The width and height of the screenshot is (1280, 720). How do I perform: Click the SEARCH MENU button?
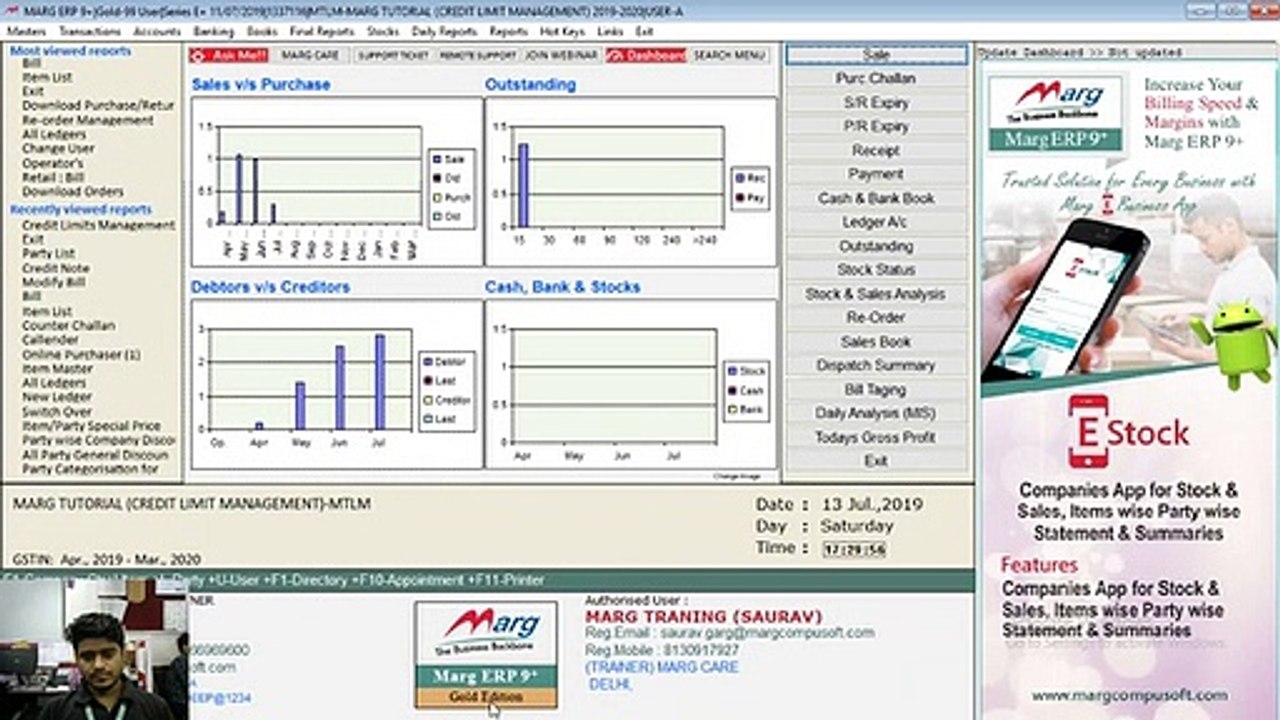pyautogui.click(x=729, y=55)
